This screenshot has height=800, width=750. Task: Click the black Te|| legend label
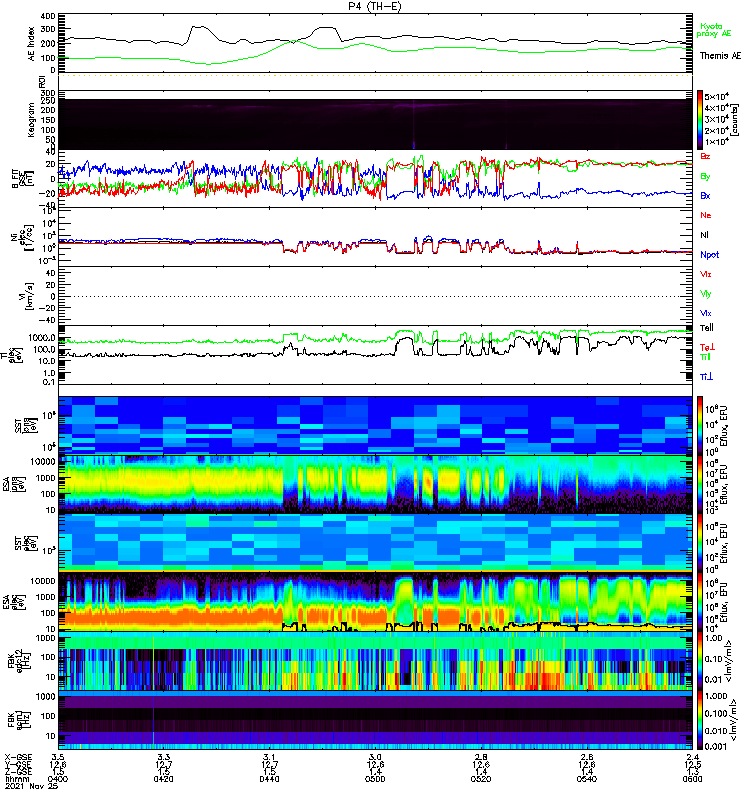[707, 328]
